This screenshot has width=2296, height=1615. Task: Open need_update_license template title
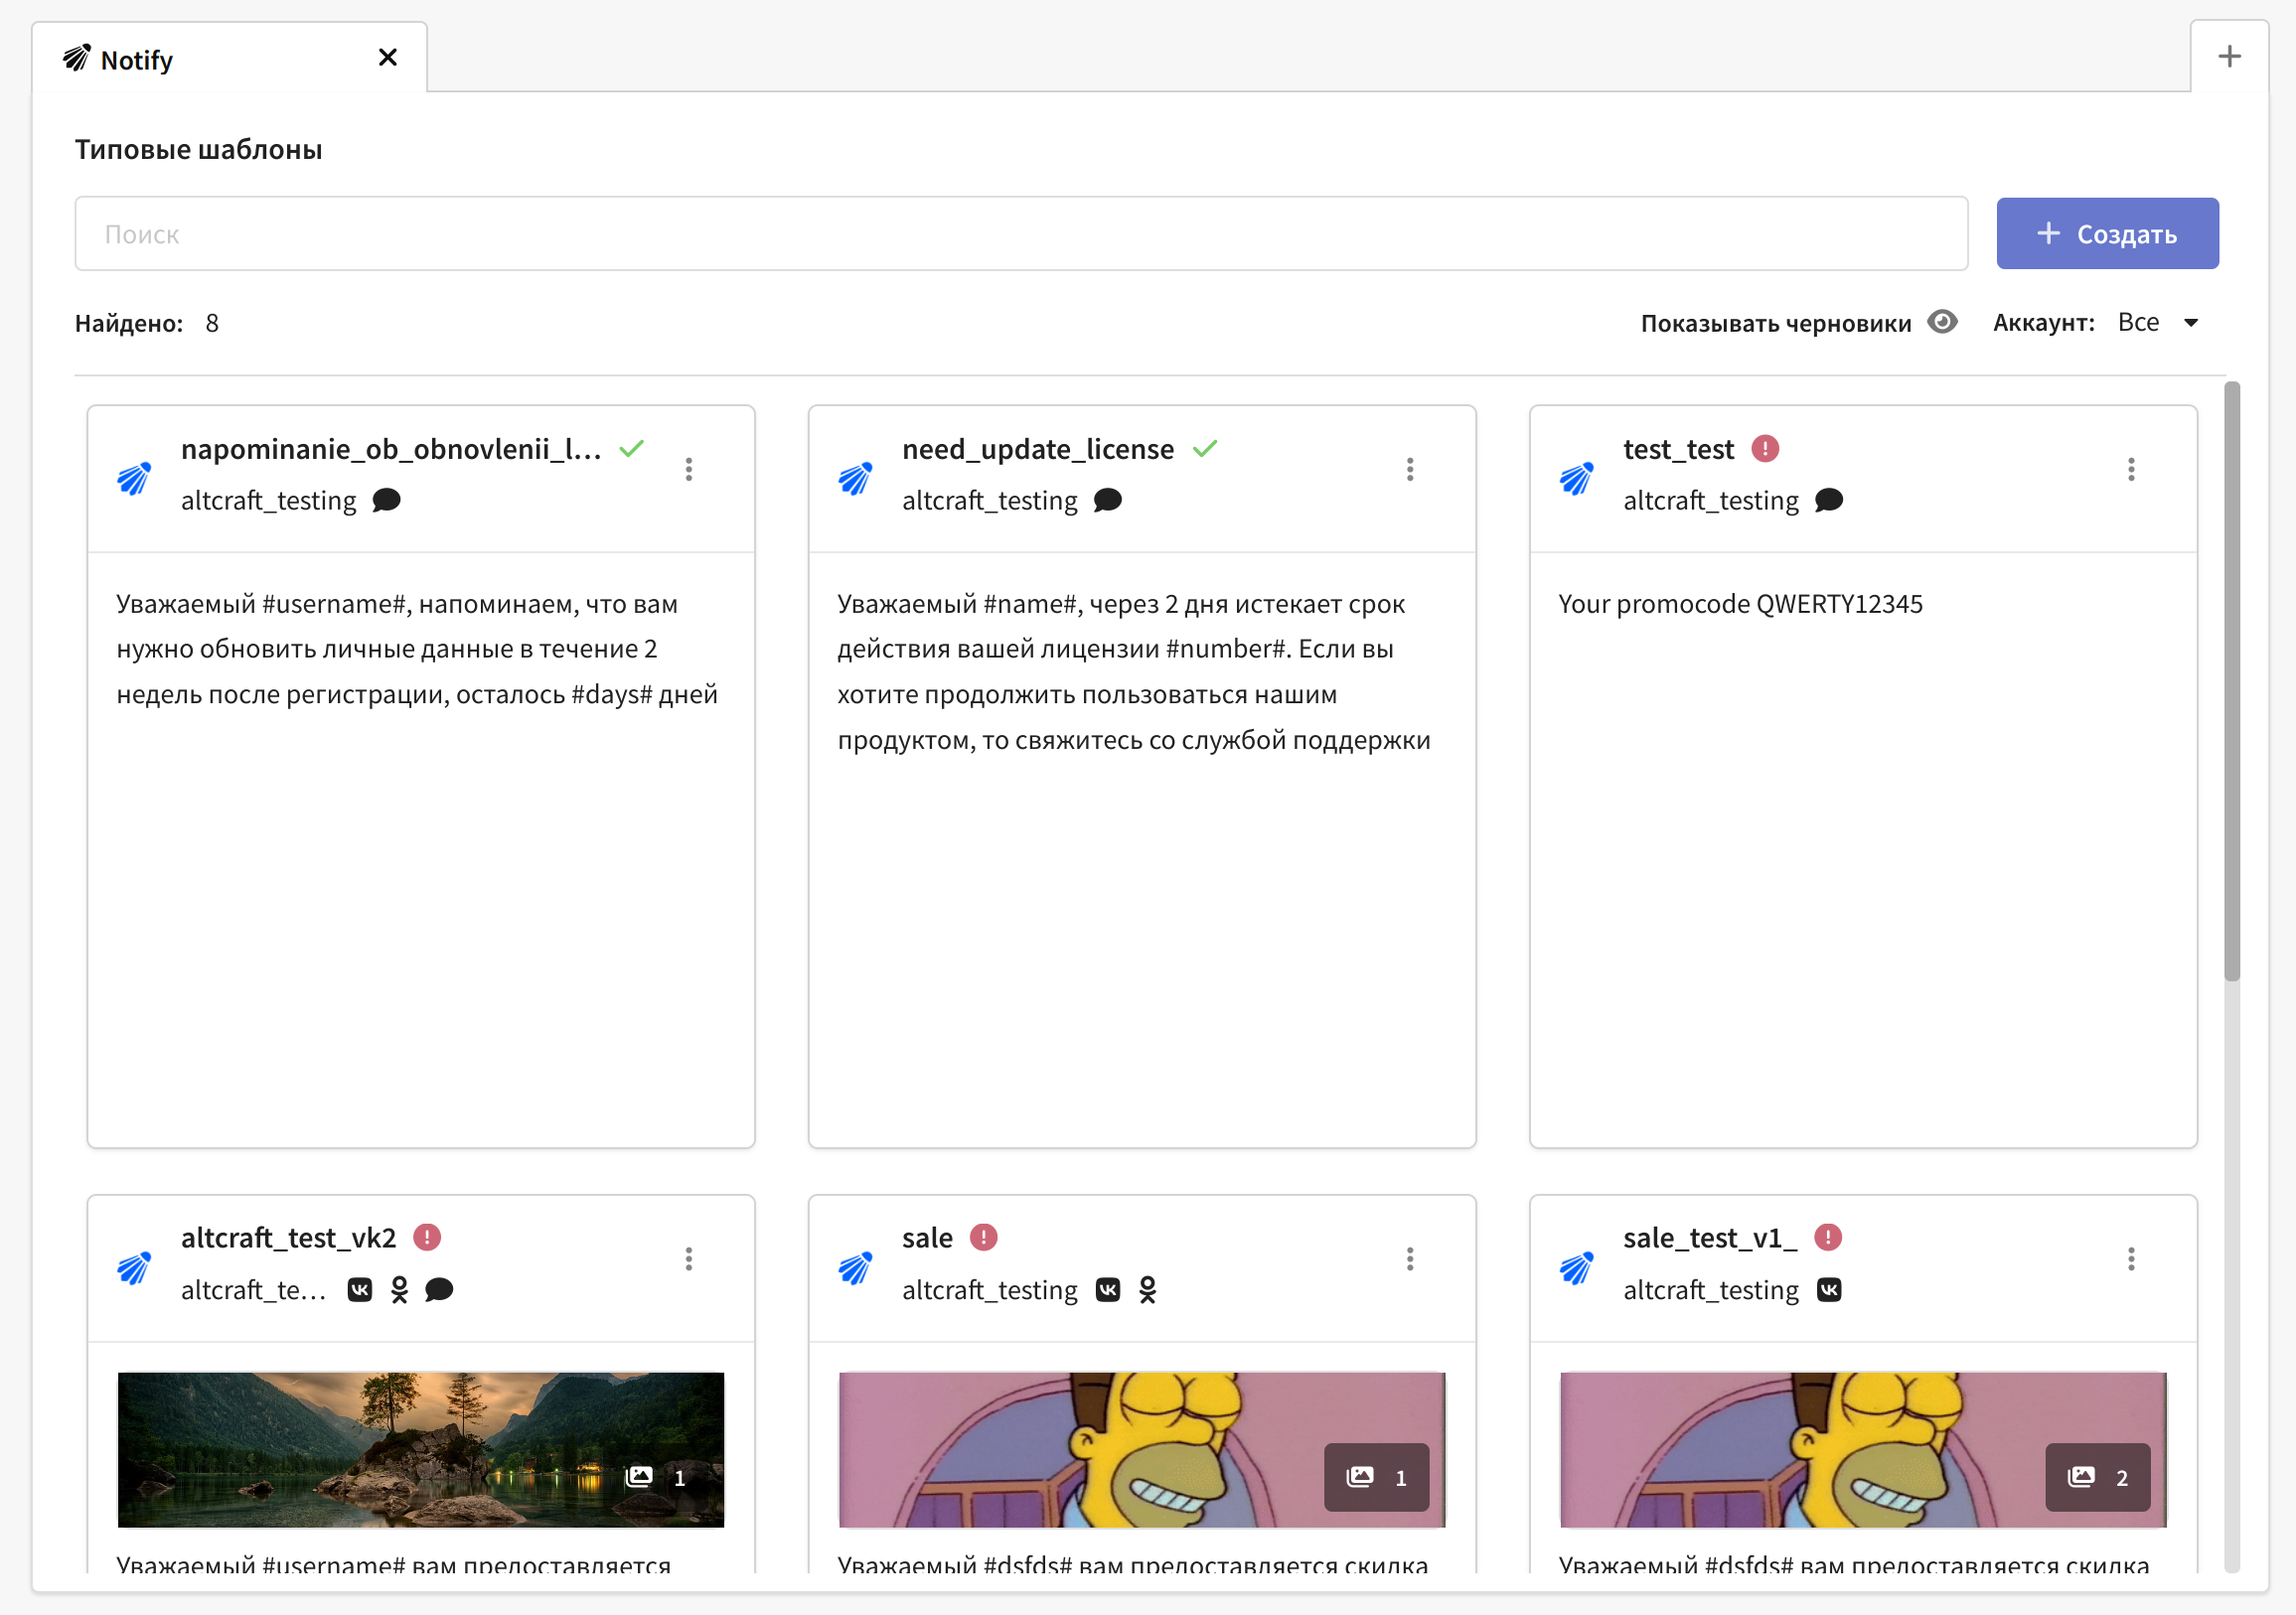[x=1038, y=449]
